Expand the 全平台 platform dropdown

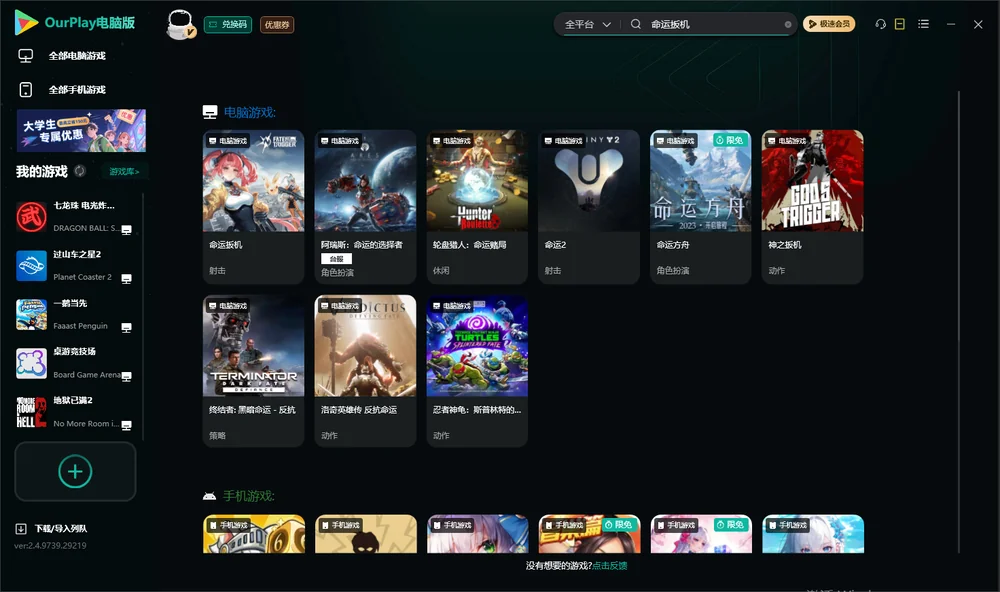[x=587, y=24]
